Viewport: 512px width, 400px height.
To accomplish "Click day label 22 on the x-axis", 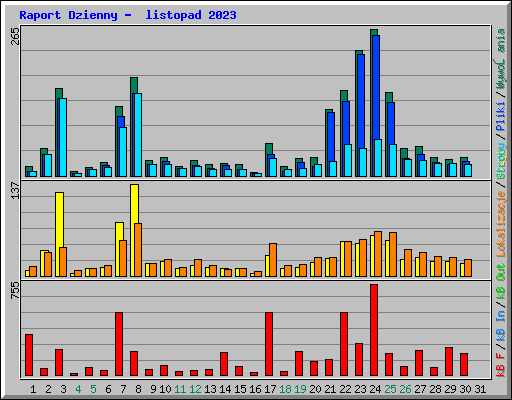I will coord(345,389).
